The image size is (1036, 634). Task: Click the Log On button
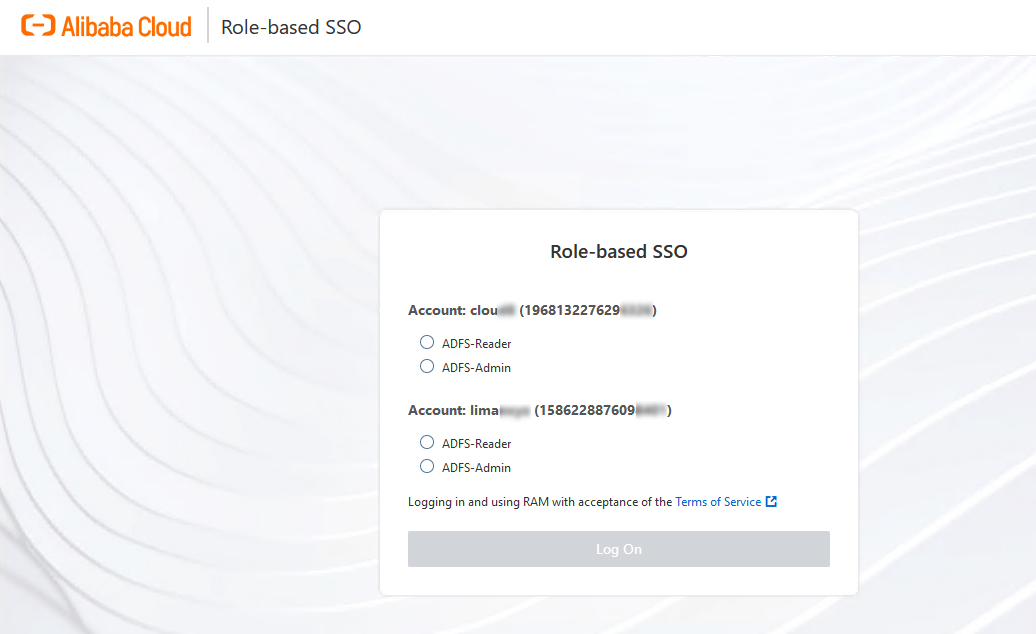(618, 549)
